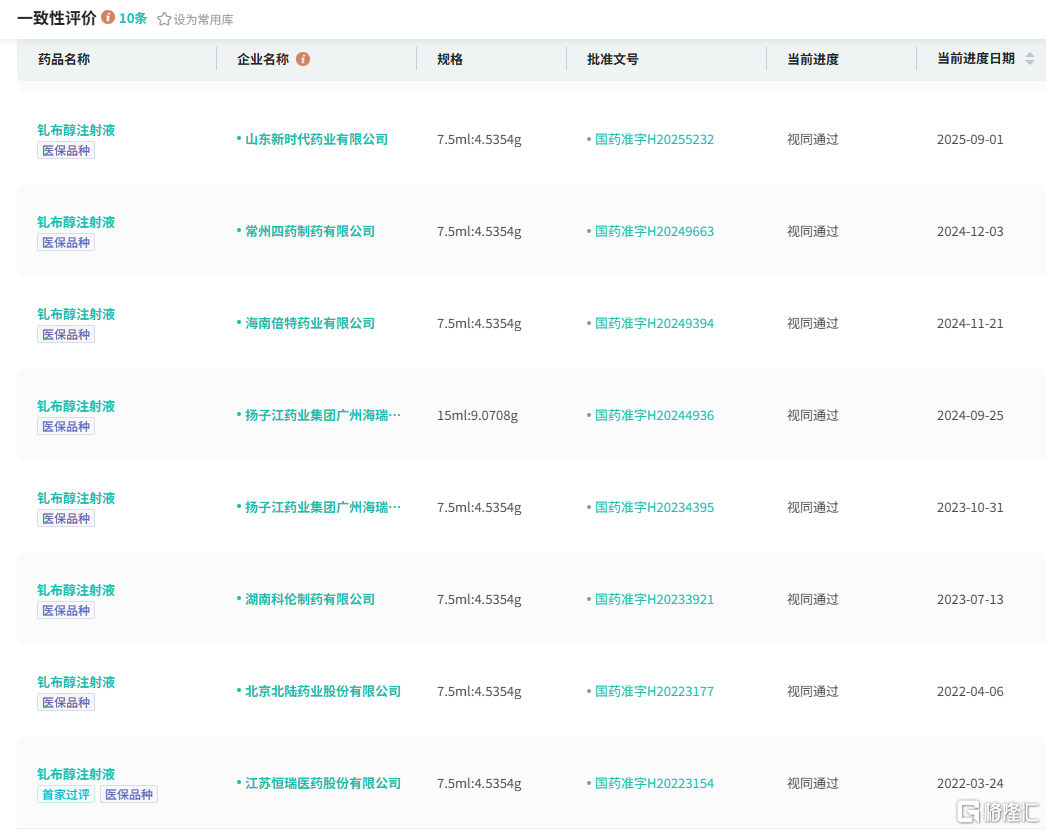Click 当前进度 column header
Image resolution: width=1046 pixels, height=831 pixels.
pyautogui.click(x=813, y=59)
